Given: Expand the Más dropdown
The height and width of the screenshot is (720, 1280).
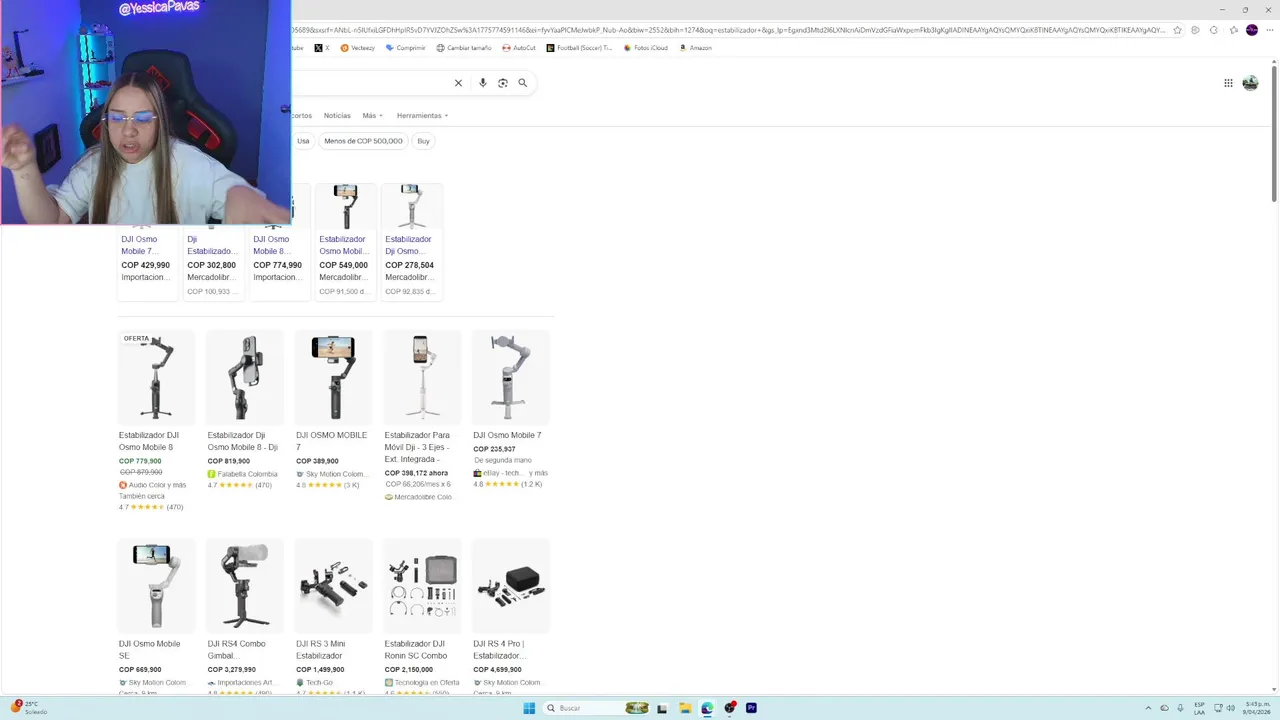Looking at the screenshot, I should click(x=372, y=116).
